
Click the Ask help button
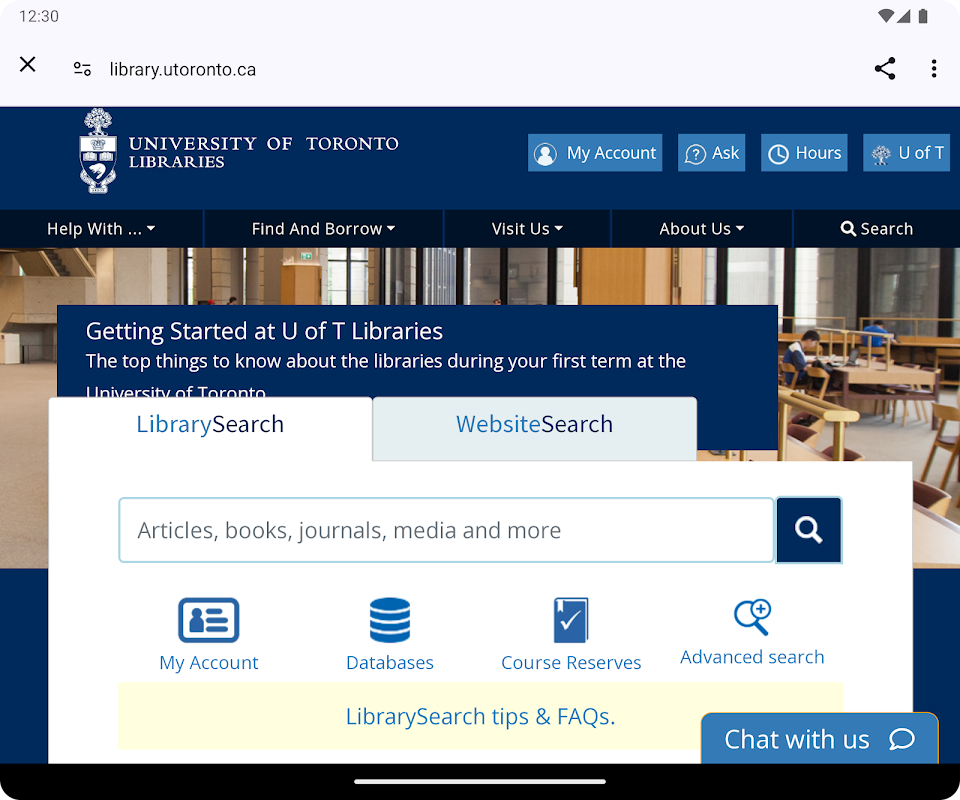tap(711, 152)
